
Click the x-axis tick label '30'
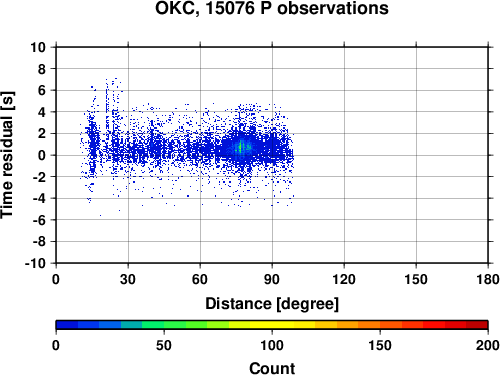coord(128,279)
